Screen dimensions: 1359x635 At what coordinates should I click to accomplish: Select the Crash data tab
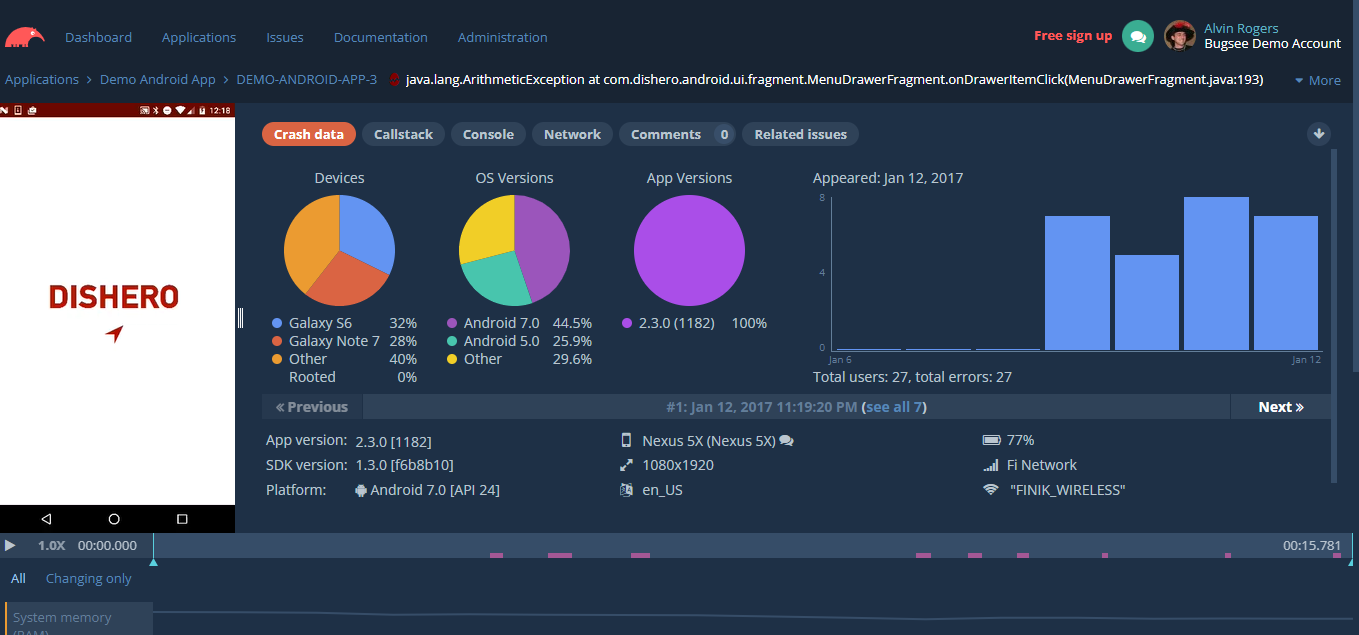point(309,133)
